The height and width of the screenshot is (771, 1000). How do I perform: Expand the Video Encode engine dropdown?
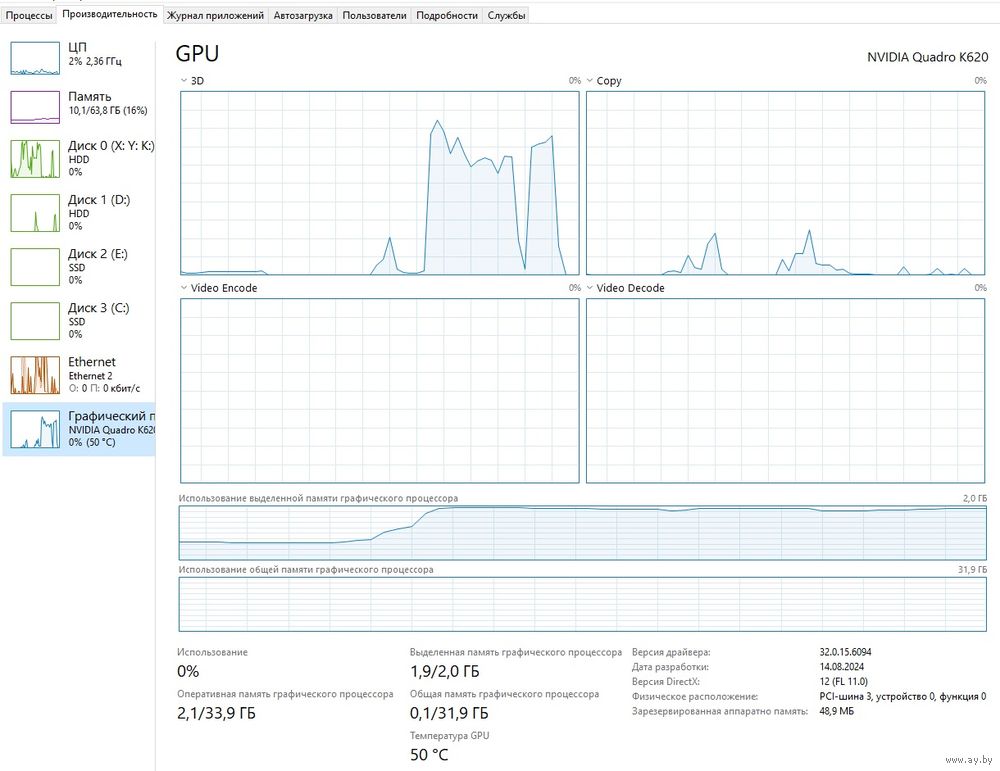tap(184, 288)
